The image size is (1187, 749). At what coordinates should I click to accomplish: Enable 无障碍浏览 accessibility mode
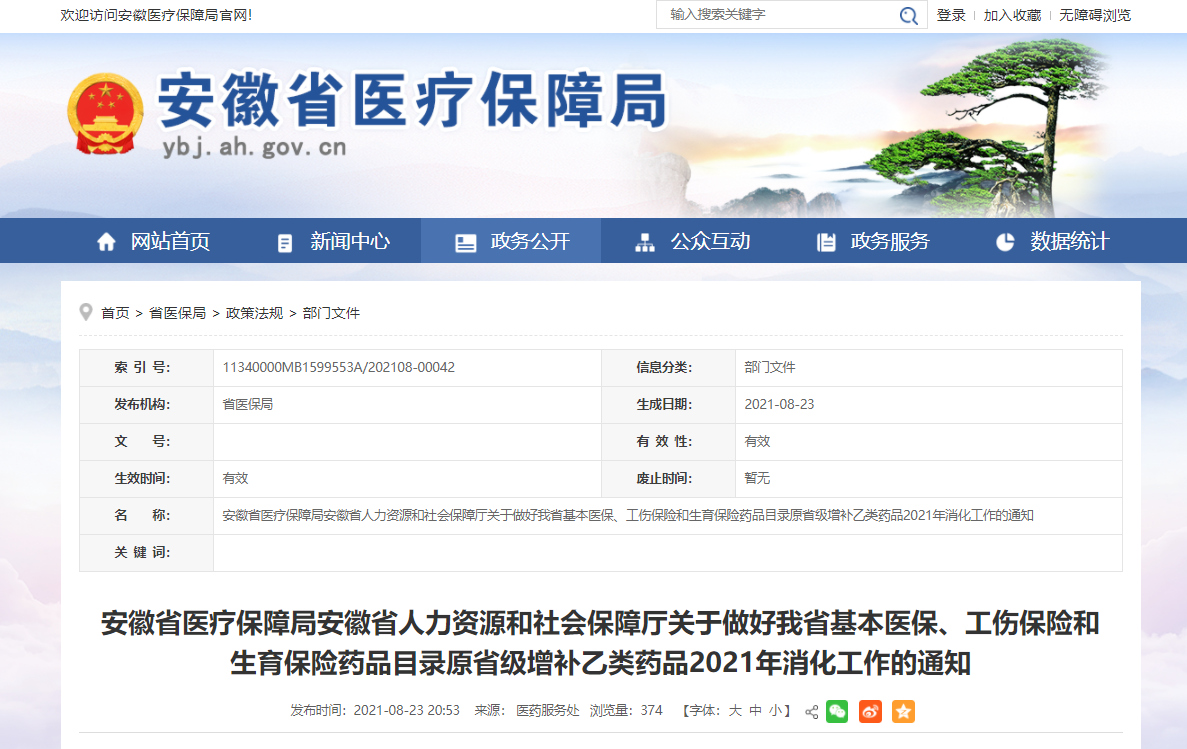click(x=1095, y=15)
